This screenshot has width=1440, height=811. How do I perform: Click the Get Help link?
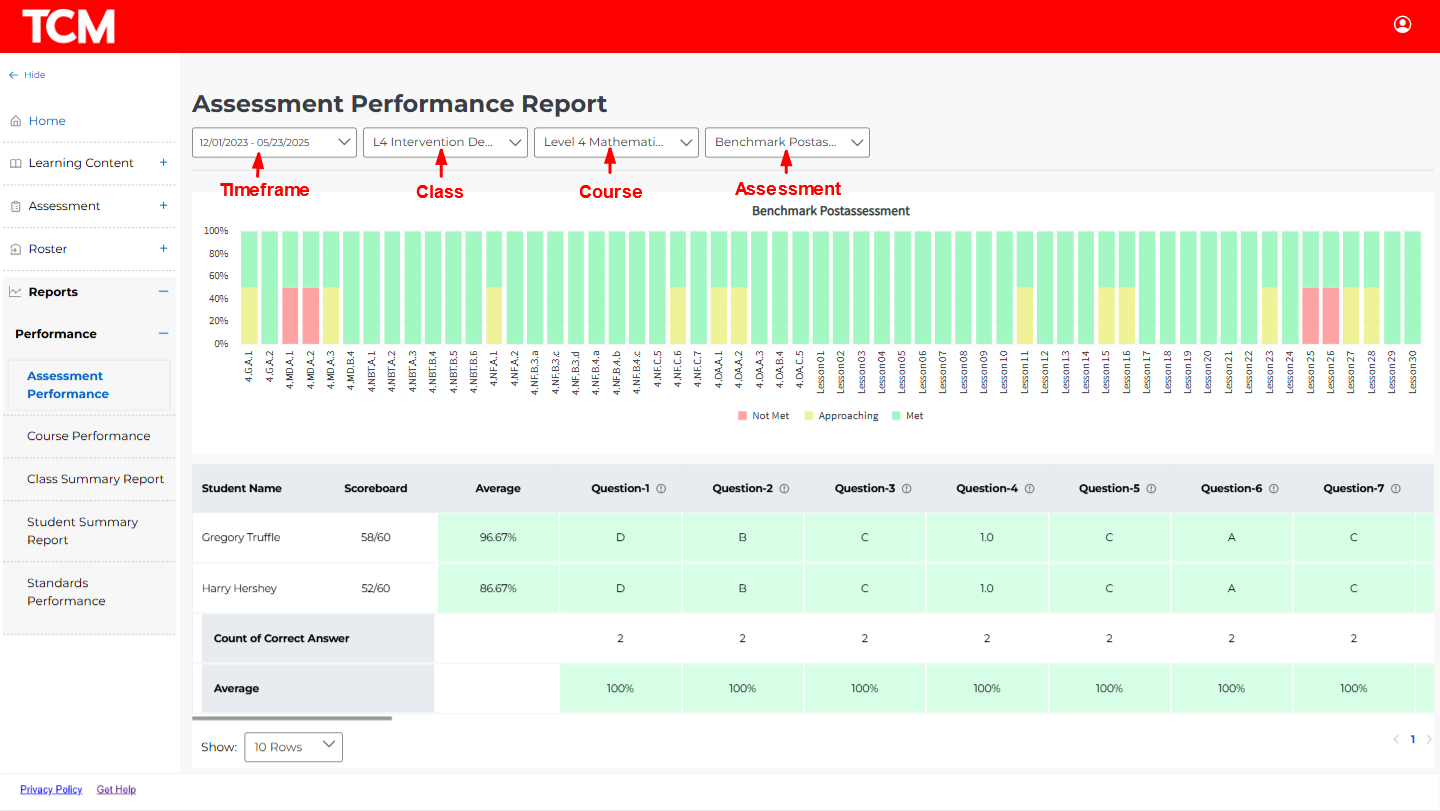tap(116, 790)
